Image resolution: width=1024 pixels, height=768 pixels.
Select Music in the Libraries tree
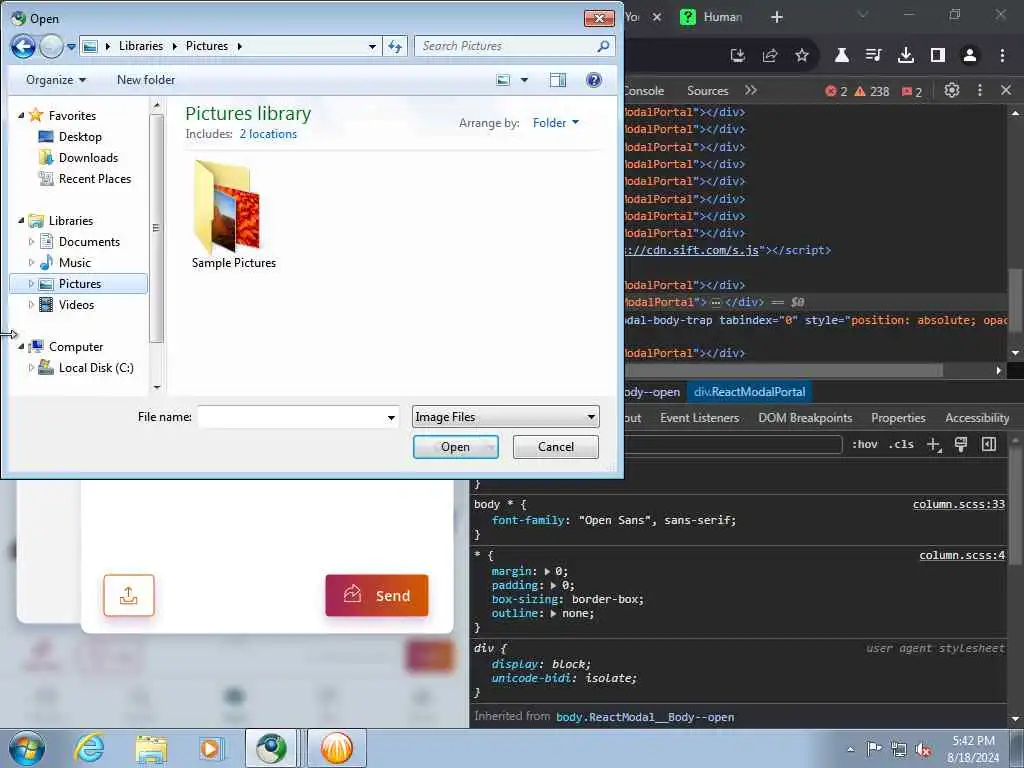click(x=74, y=263)
